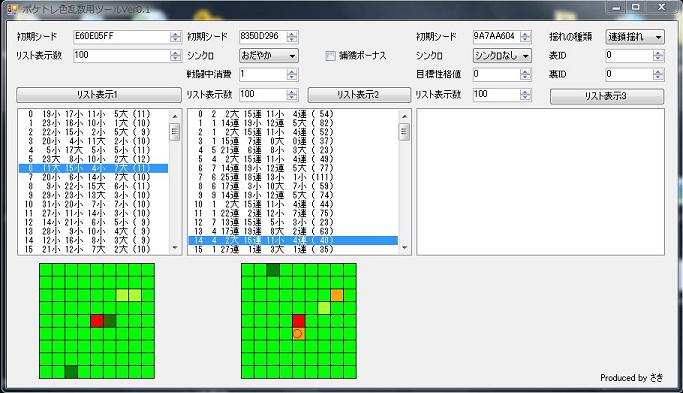Screen dimensions: 683x393
Task: Click the 裏ID spinner arrows
Action: [659, 75]
